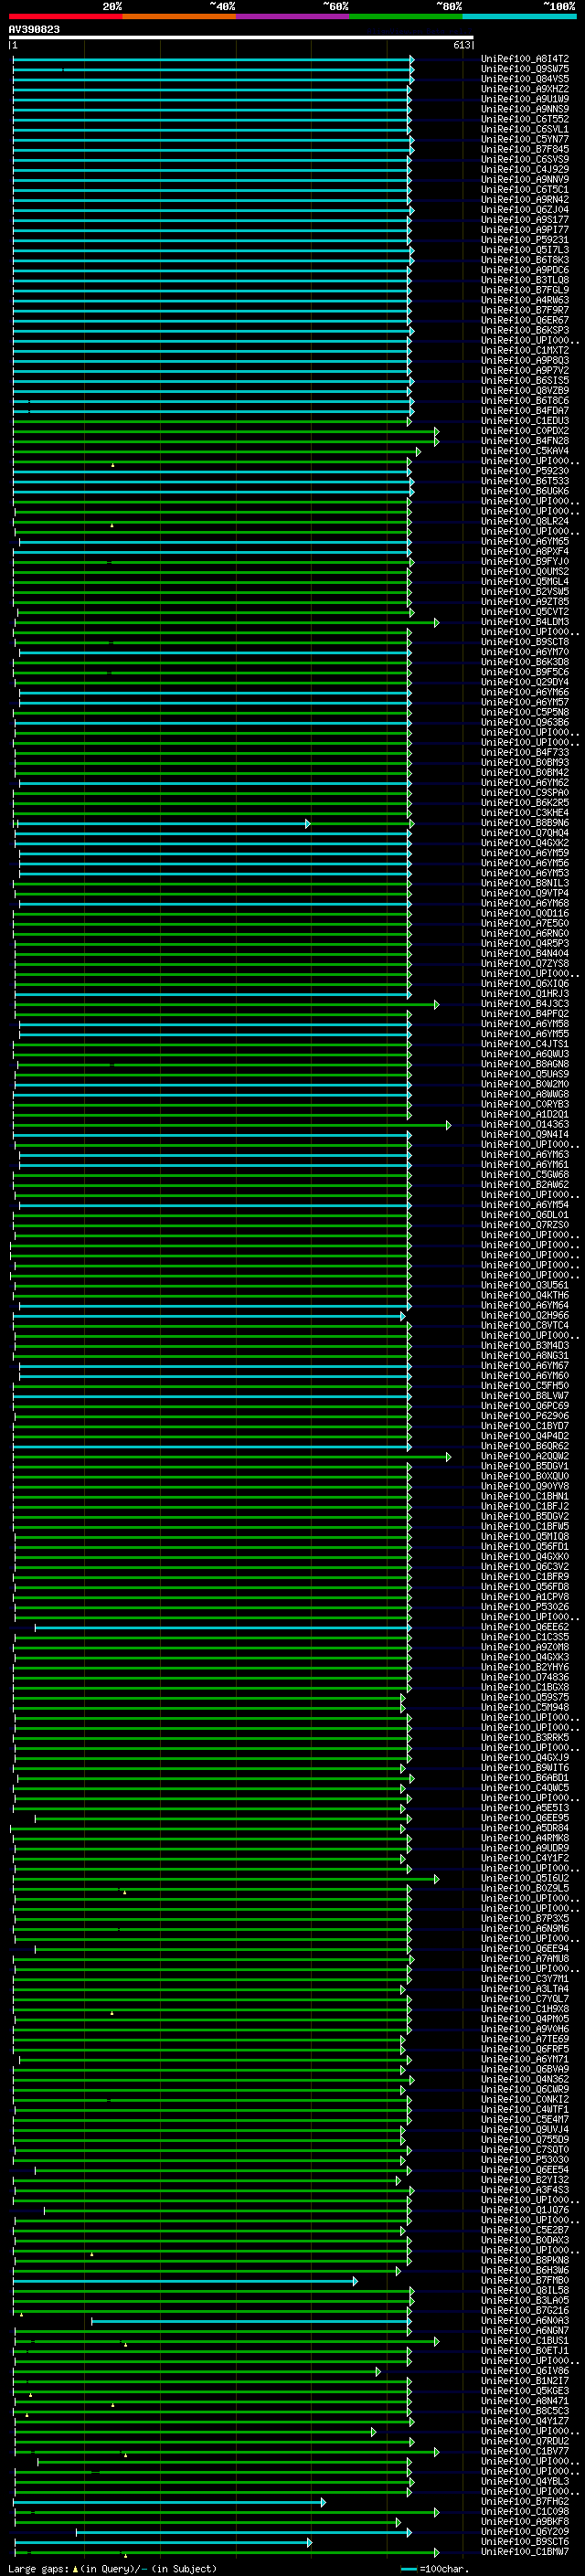This screenshot has width=585, height=2576.
Task: Select the orange ~40% legend segment
Action: 178,16
